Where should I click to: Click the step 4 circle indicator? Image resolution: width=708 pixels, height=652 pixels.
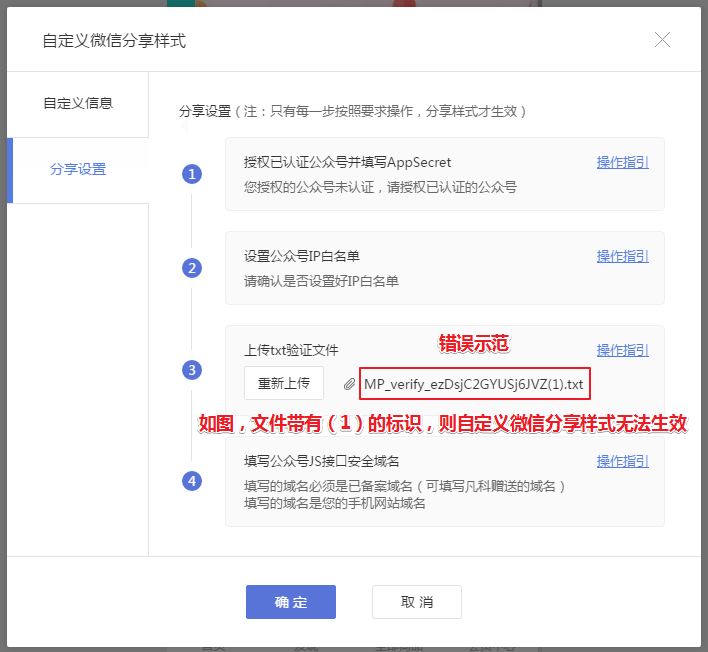click(x=192, y=481)
